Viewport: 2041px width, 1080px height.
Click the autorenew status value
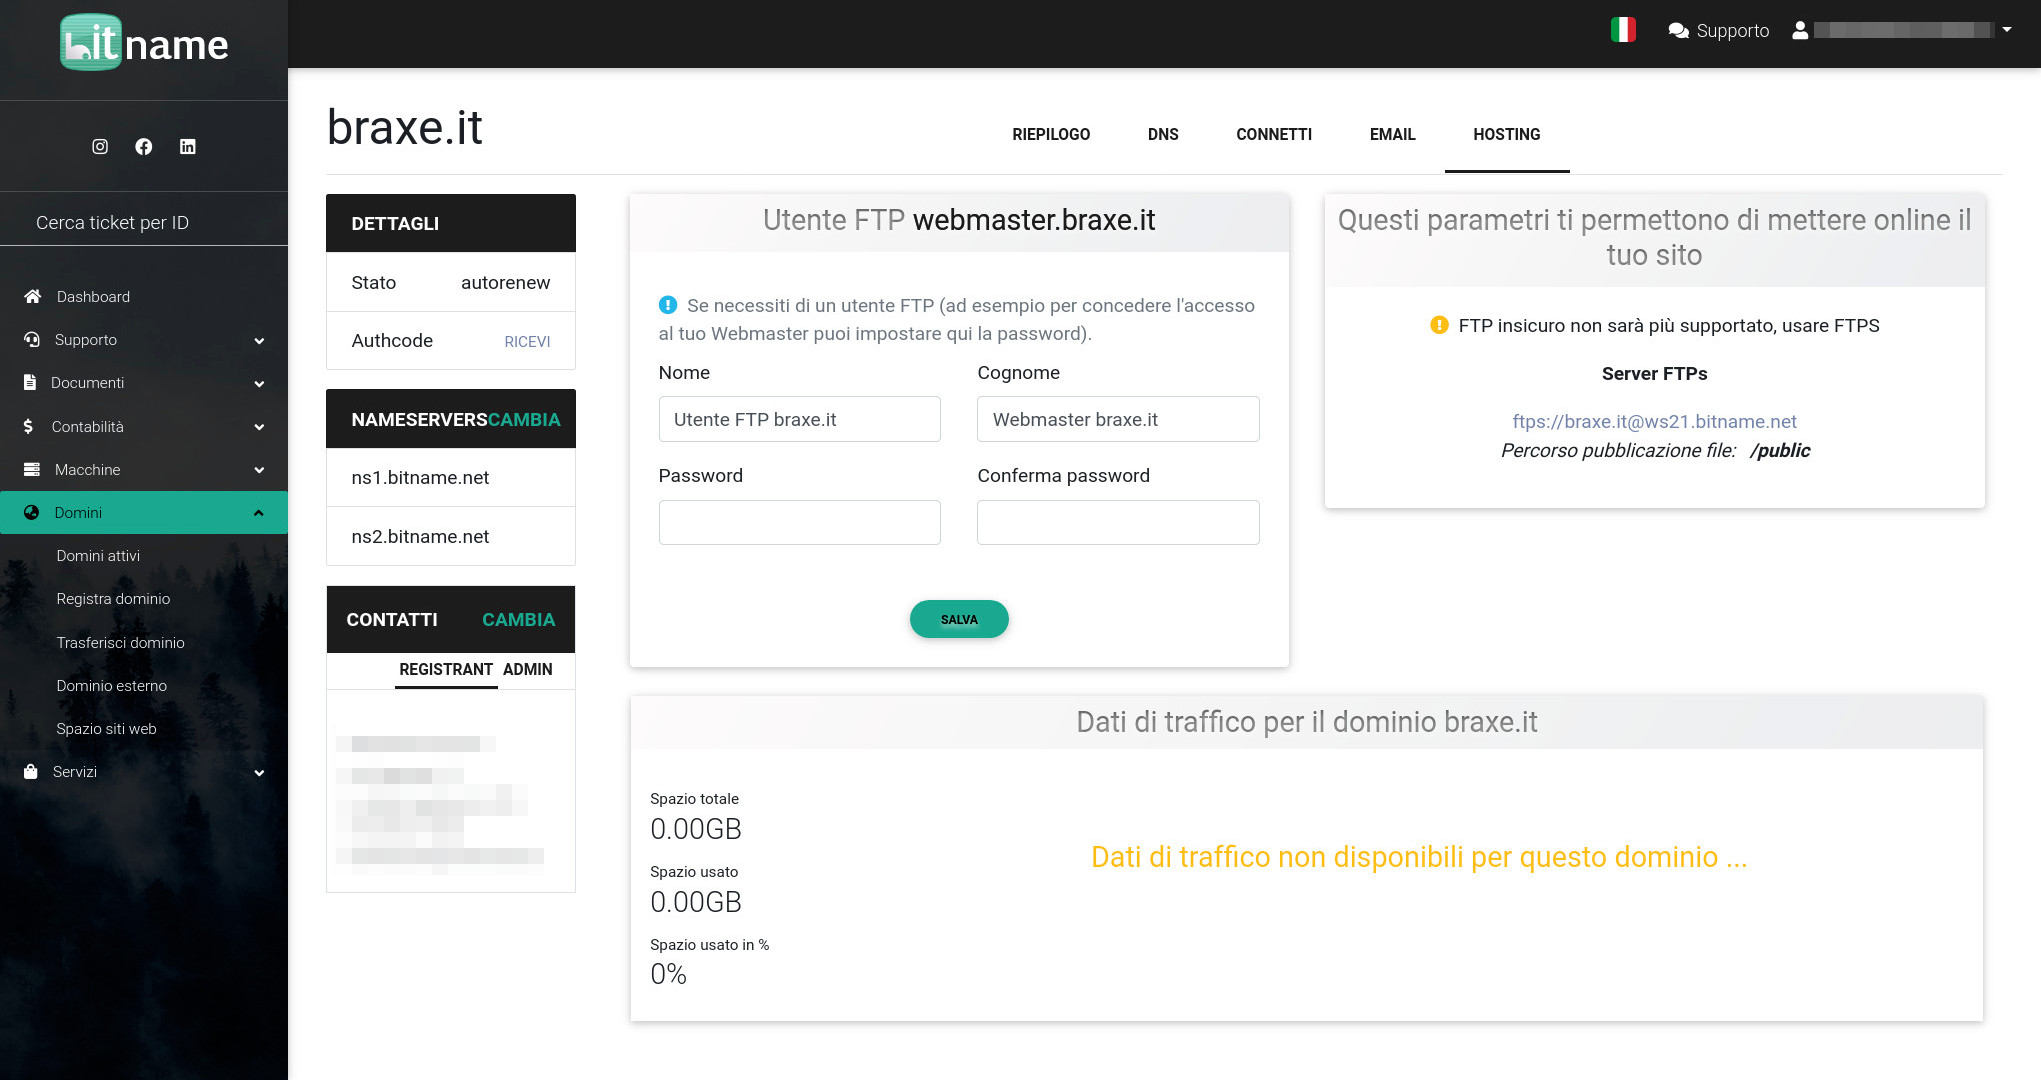505,282
